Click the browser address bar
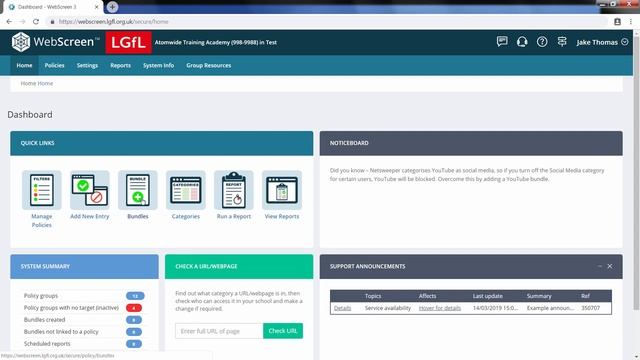 tap(327, 22)
